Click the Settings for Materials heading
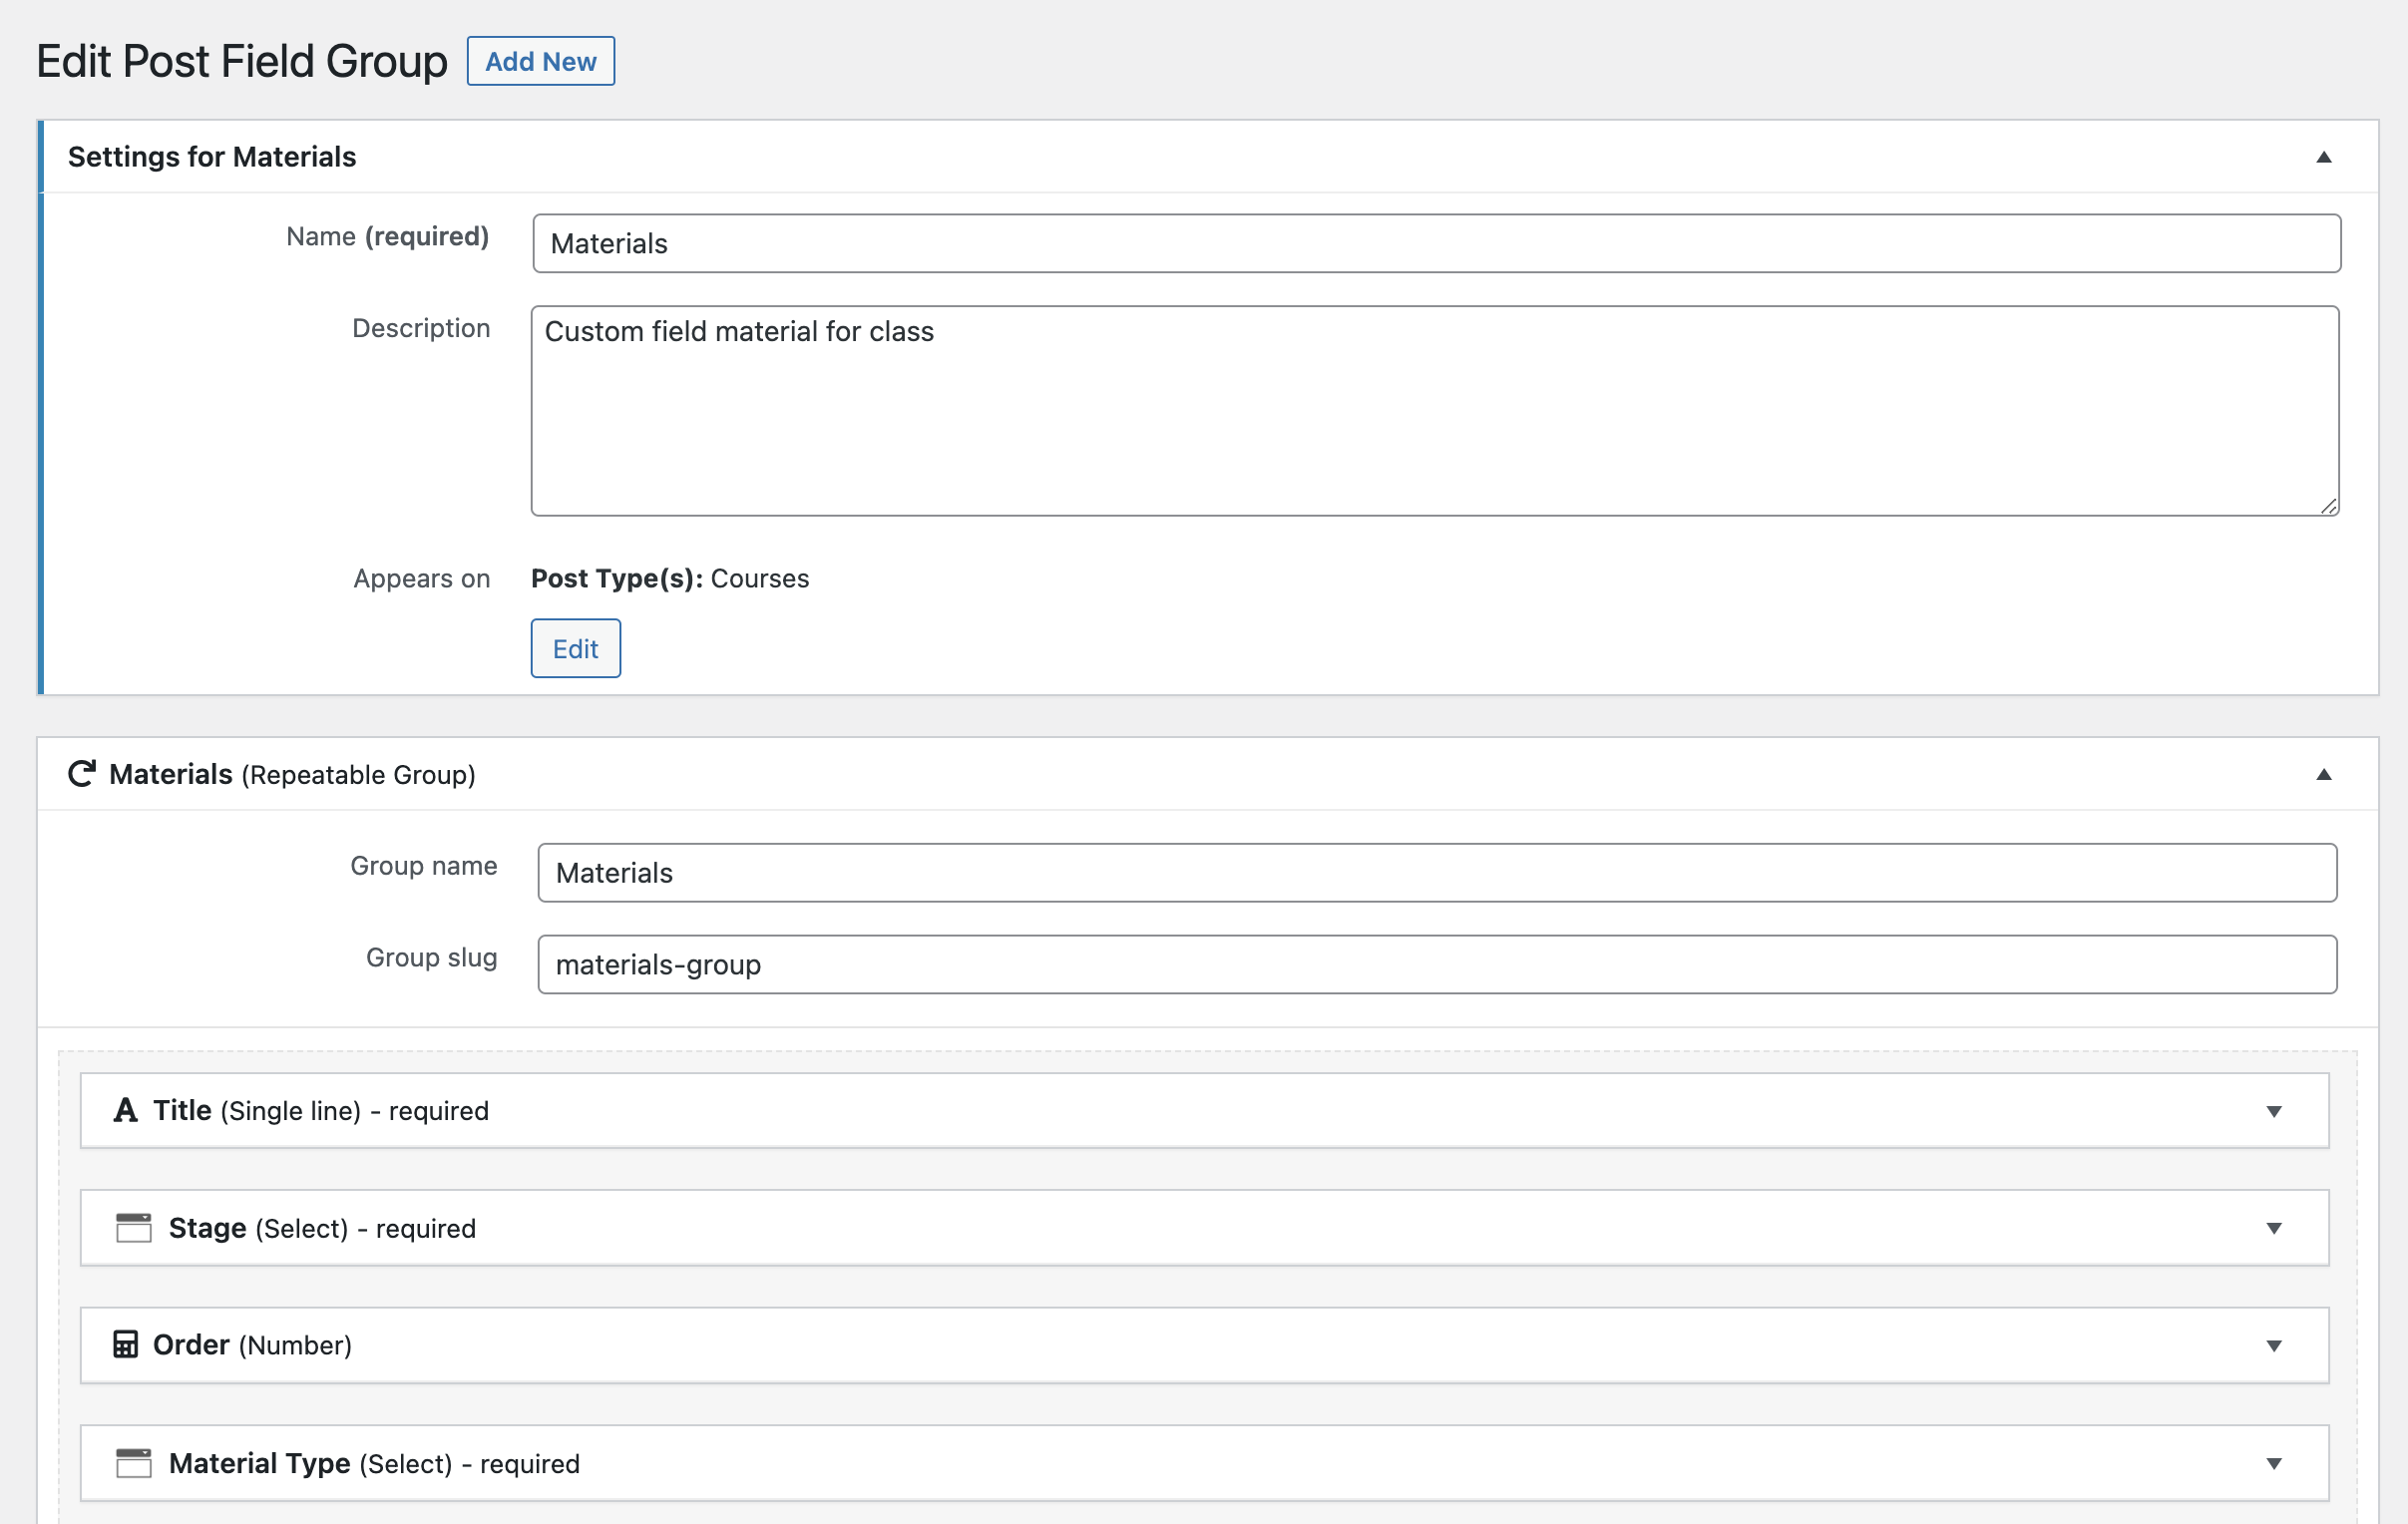The width and height of the screenshot is (2408, 1524). coord(212,157)
